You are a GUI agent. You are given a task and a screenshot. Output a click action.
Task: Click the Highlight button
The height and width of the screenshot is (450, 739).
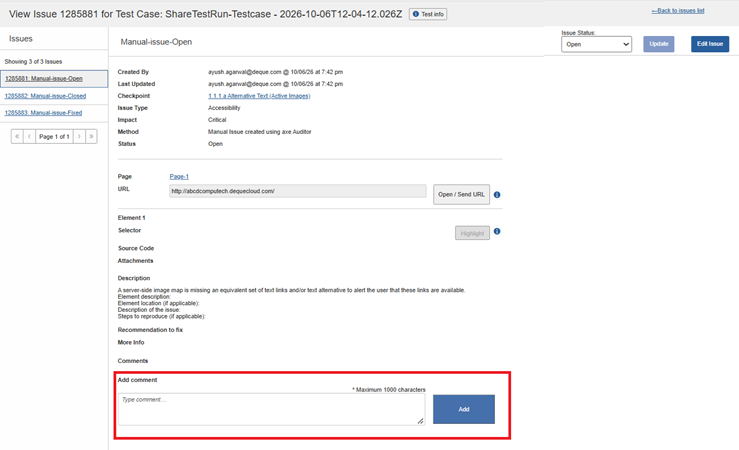472,233
